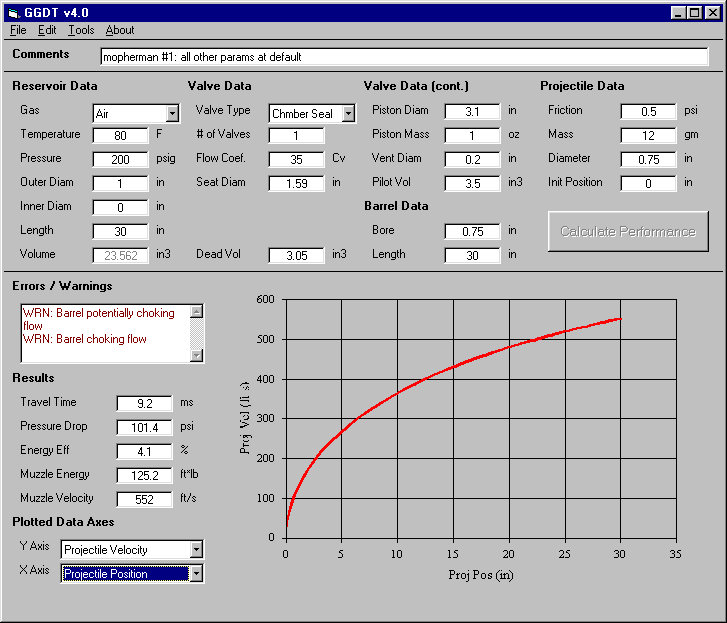The height and width of the screenshot is (623, 727).
Task: Expand the Gas type dropdown
Action: pyautogui.click(x=172, y=114)
